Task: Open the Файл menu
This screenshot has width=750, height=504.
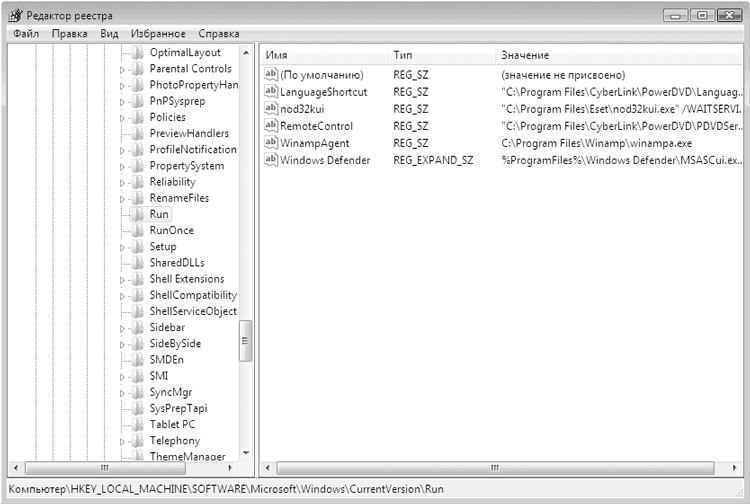Action: click(26, 34)
